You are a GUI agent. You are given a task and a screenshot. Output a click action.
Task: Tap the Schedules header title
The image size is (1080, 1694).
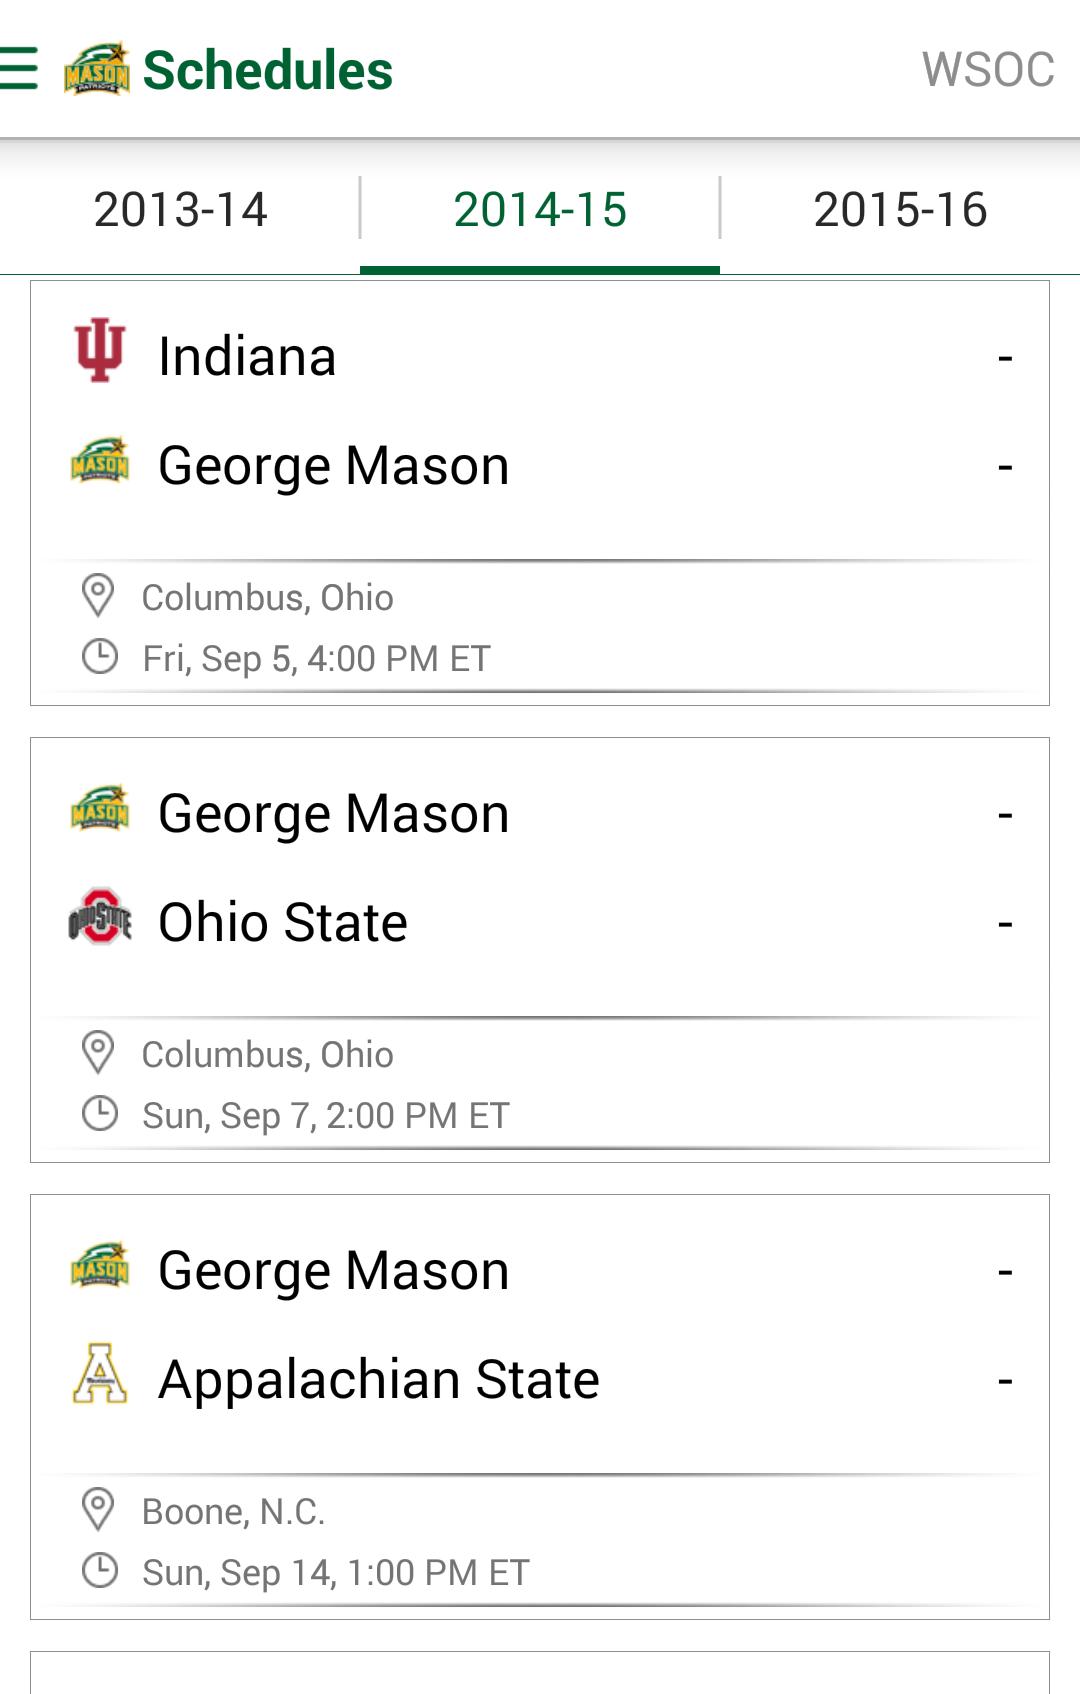pyautogui.click(x=268, y=70)
